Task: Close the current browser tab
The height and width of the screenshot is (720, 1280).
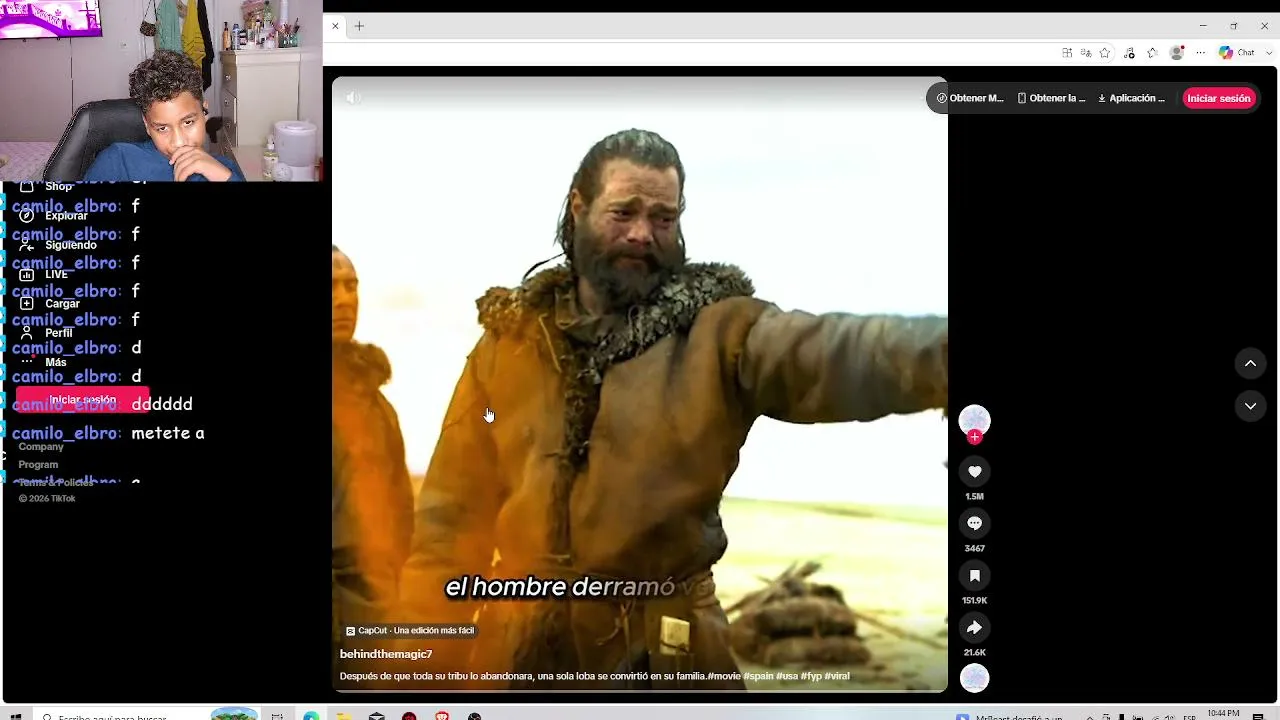Action: (335, 26)
